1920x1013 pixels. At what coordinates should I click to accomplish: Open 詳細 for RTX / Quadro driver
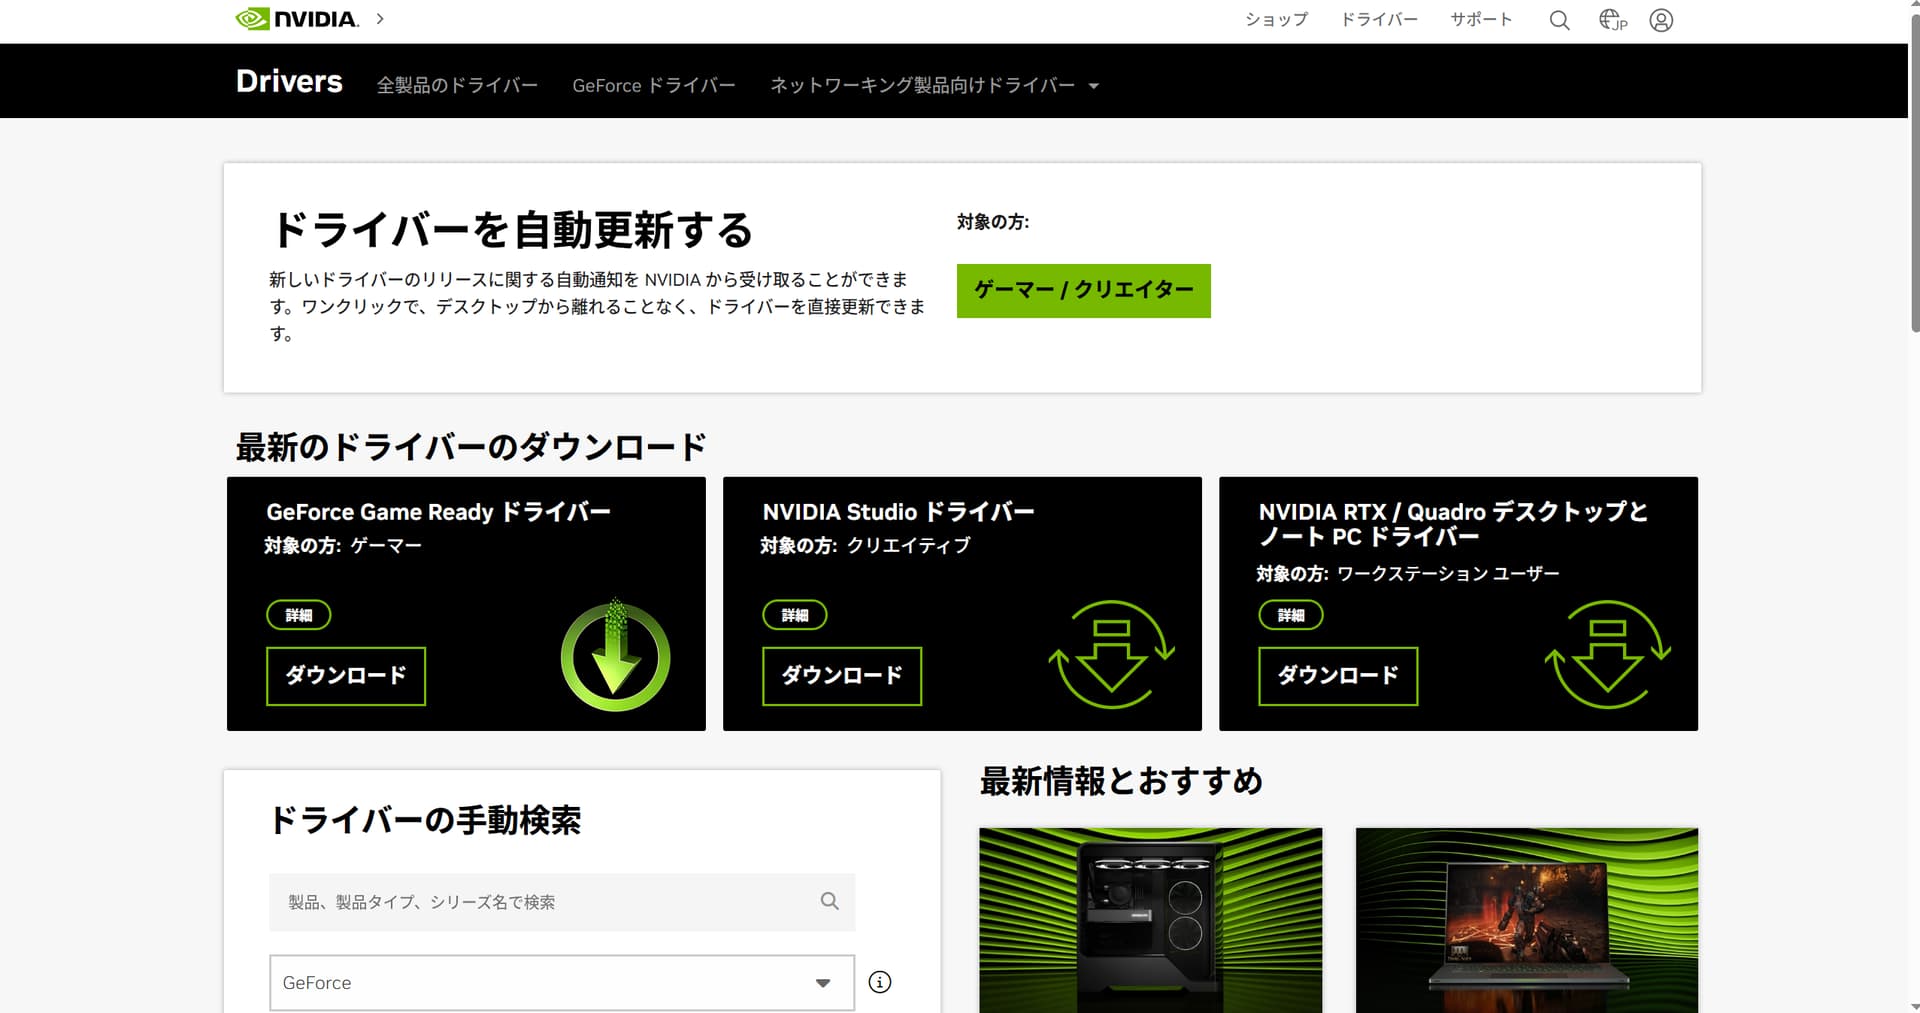pyautogui.click(x=1291, y=615)
